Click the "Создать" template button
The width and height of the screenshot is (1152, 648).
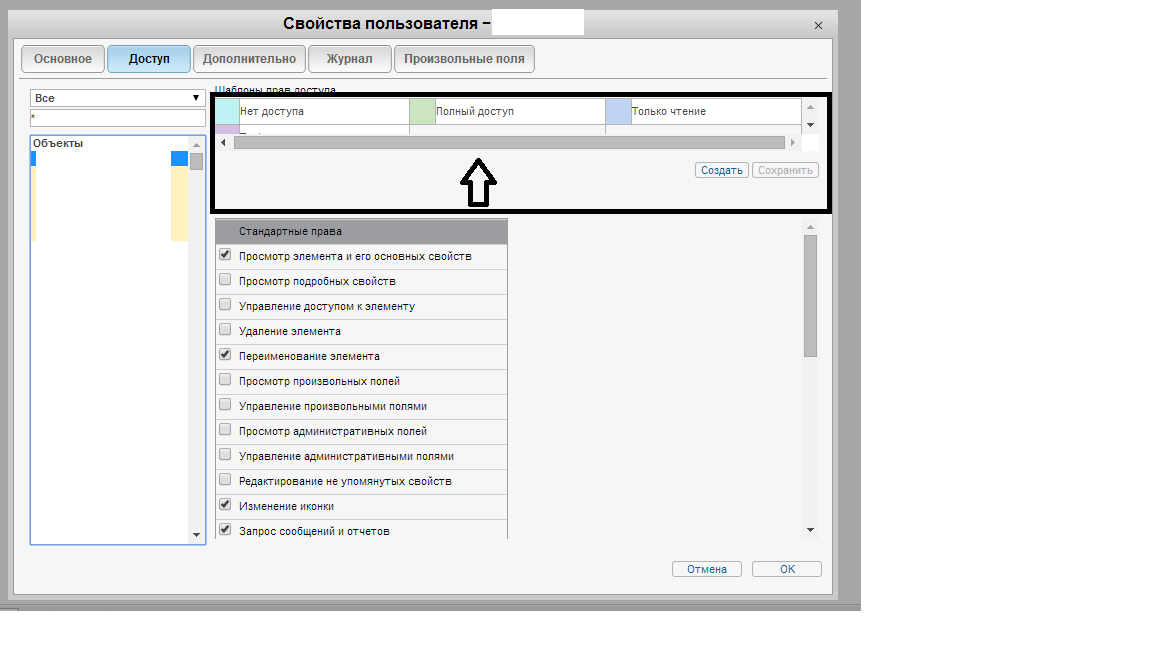[721, 170]
